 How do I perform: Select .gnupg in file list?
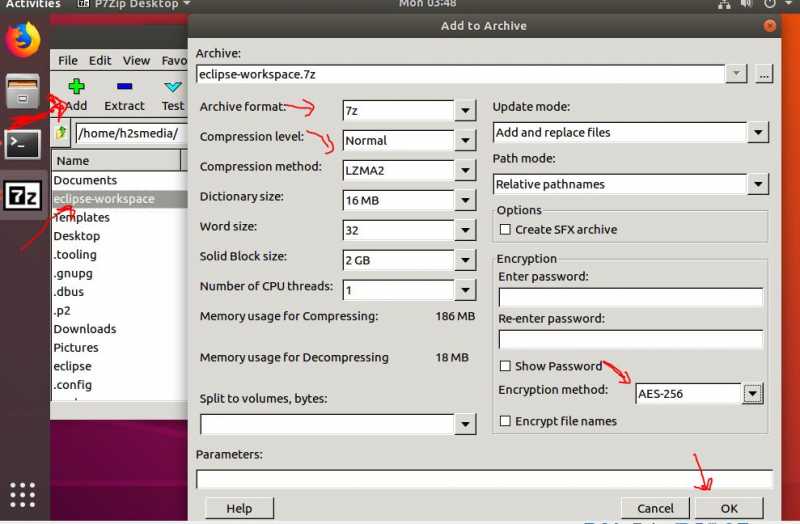[x=73, y=273]
